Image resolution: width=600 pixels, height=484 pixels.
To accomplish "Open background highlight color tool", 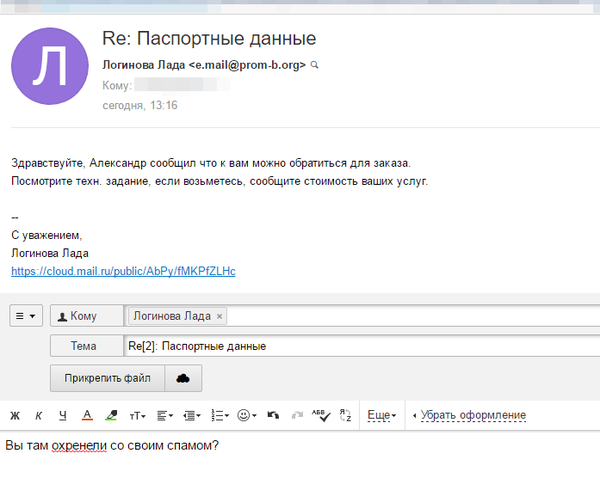I will [111, 415].
